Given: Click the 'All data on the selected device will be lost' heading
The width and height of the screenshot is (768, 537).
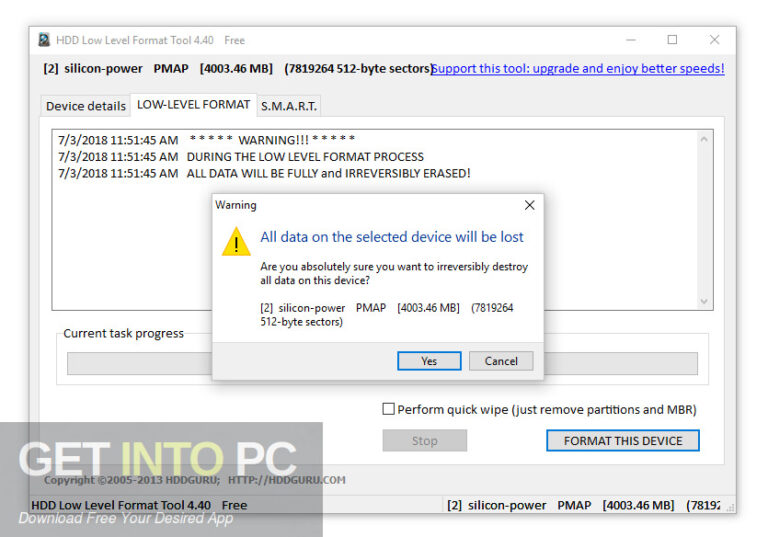Looking at the screenshot, I should (x=392, y=237).
